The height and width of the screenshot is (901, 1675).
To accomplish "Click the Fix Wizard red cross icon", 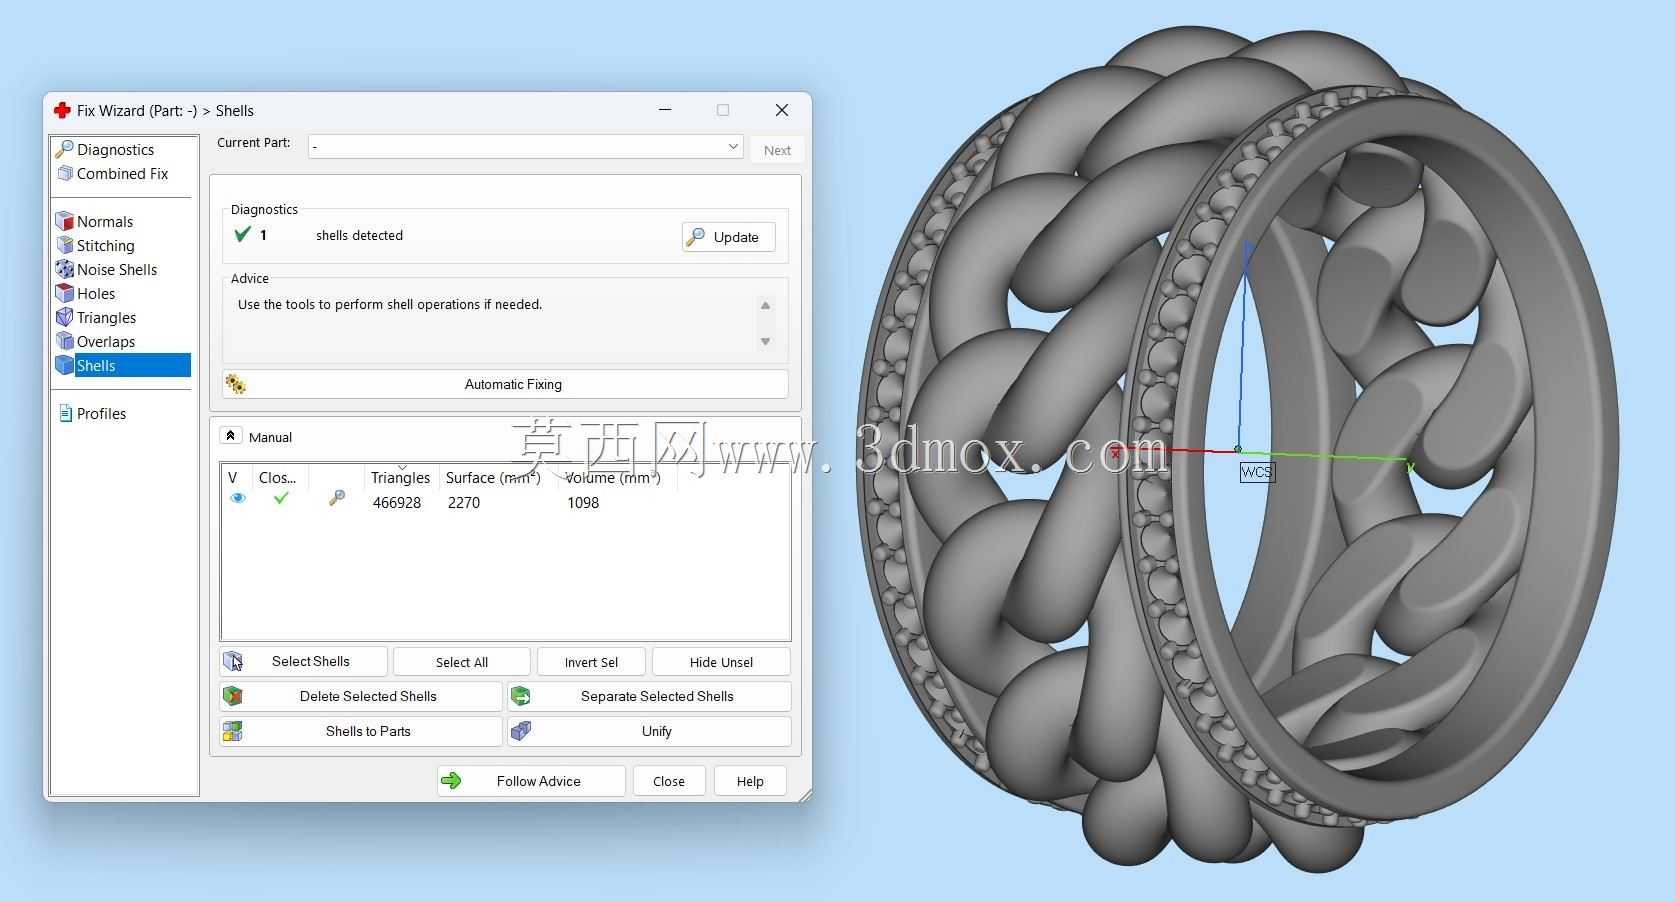I will pyautogui.click(x=62, y=110).
